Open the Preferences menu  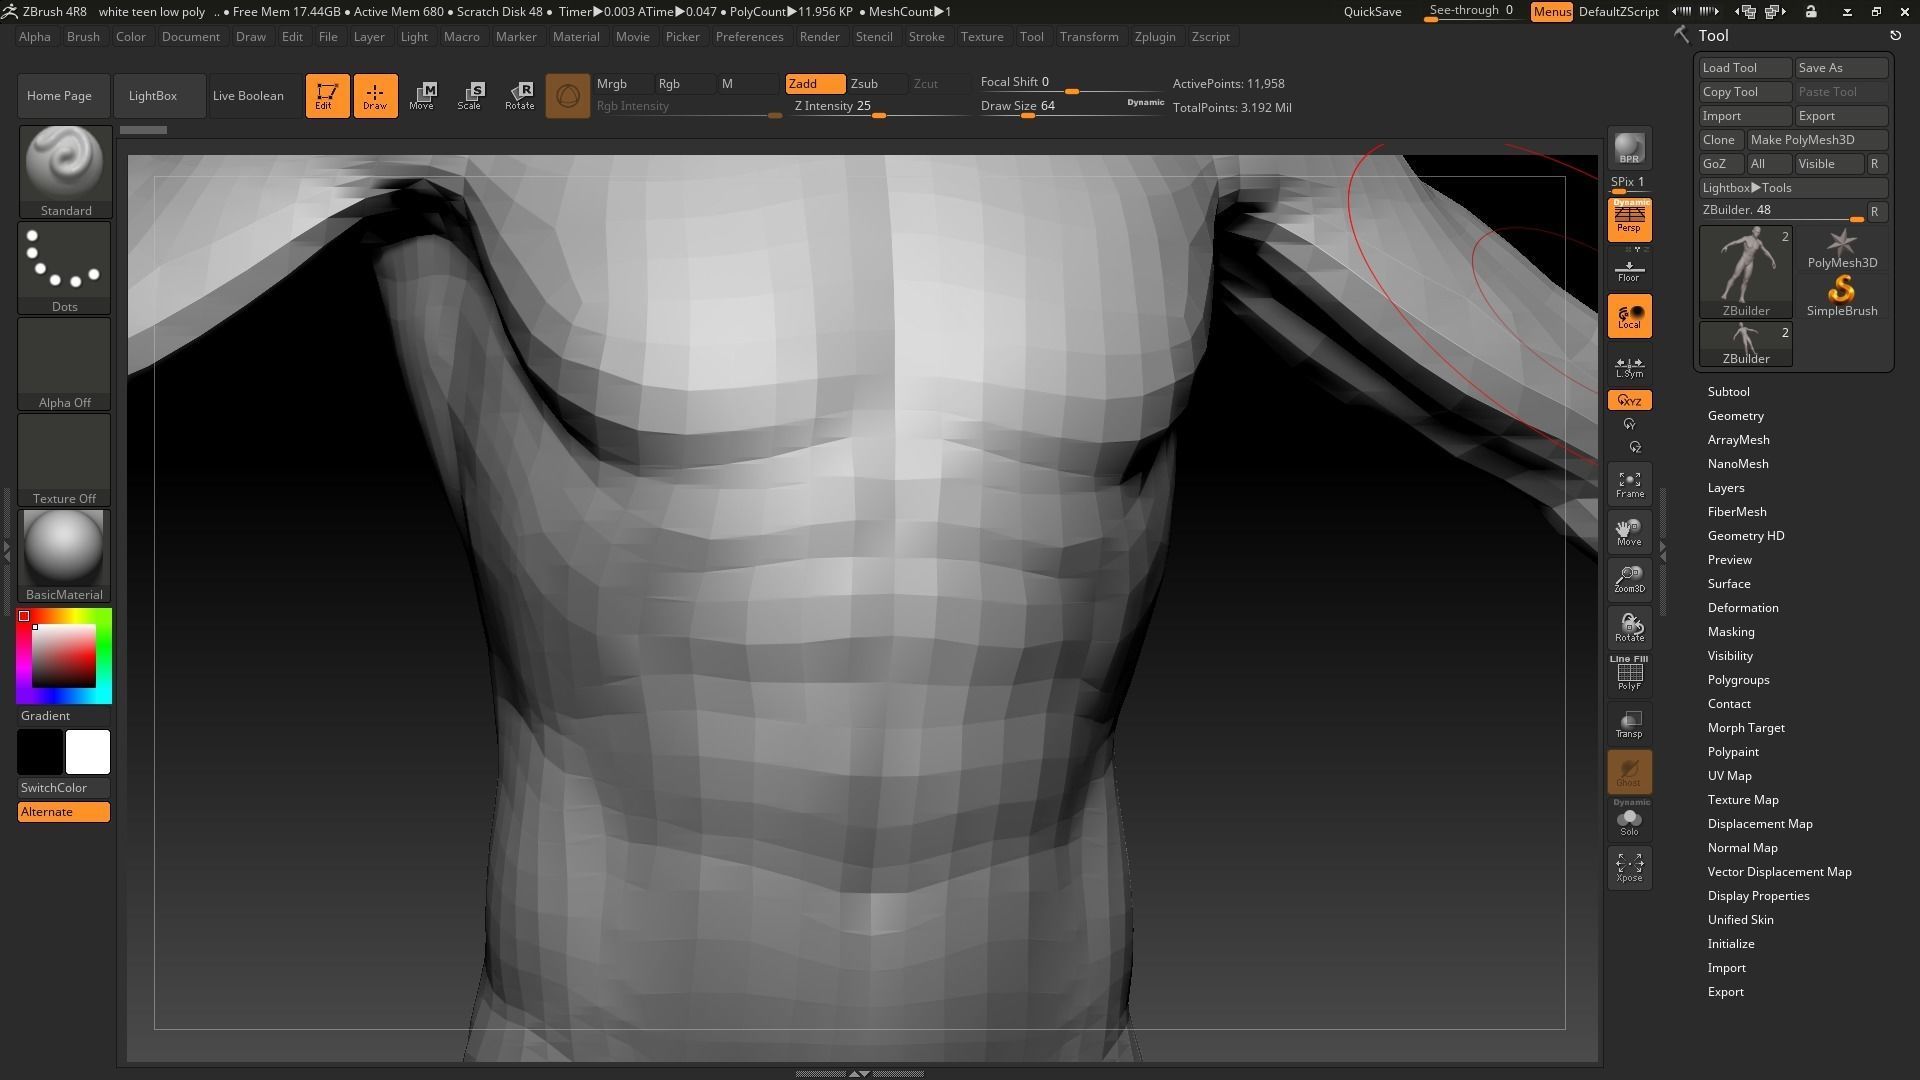pyautogui.click(x=749, y=37)
